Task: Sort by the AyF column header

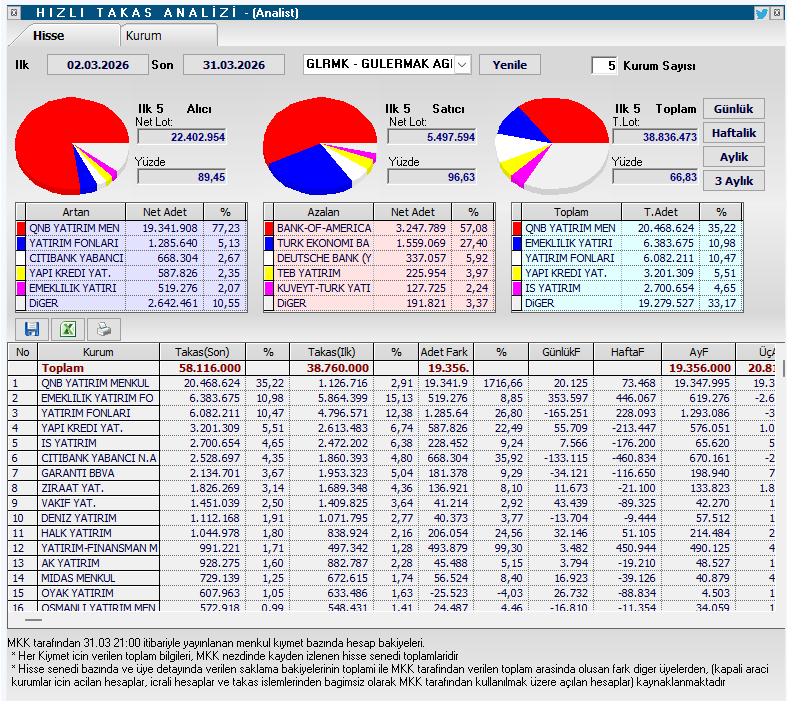Action: click(699, 352)
